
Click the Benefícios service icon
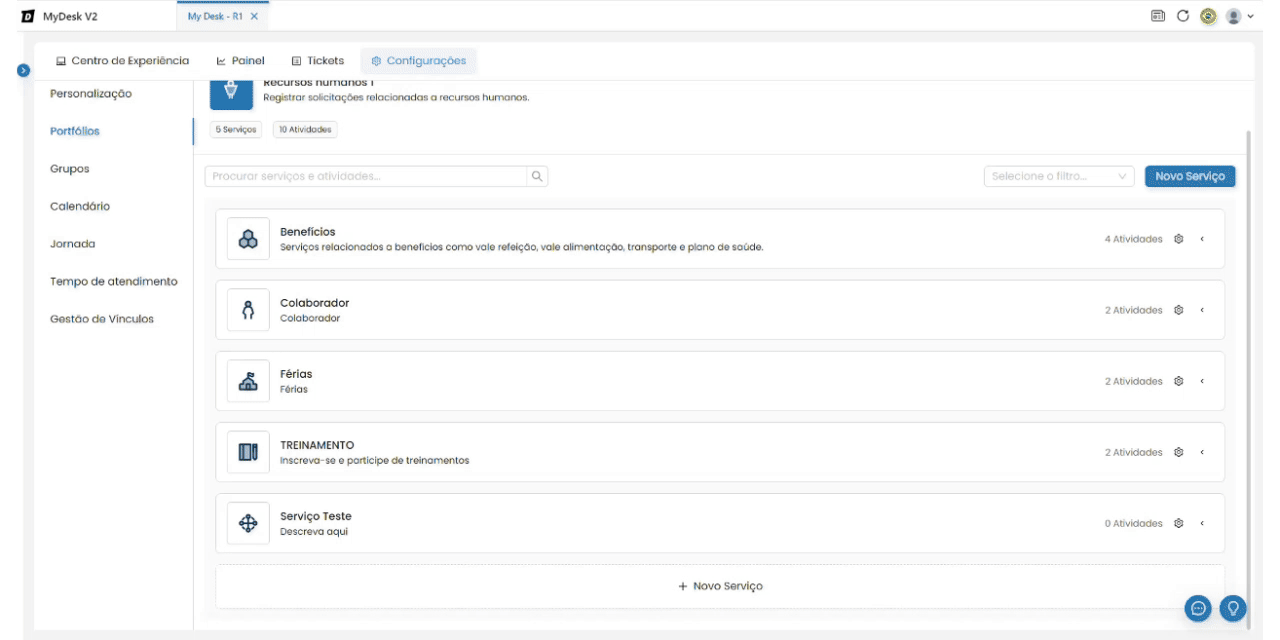coord(248,239)
